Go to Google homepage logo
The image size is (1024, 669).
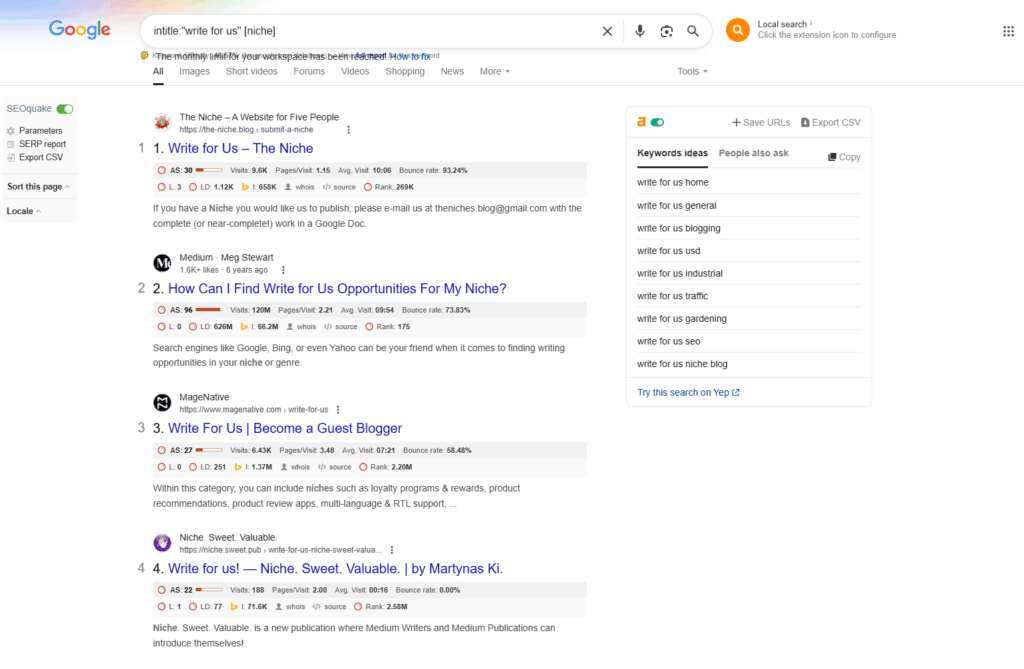80,29
